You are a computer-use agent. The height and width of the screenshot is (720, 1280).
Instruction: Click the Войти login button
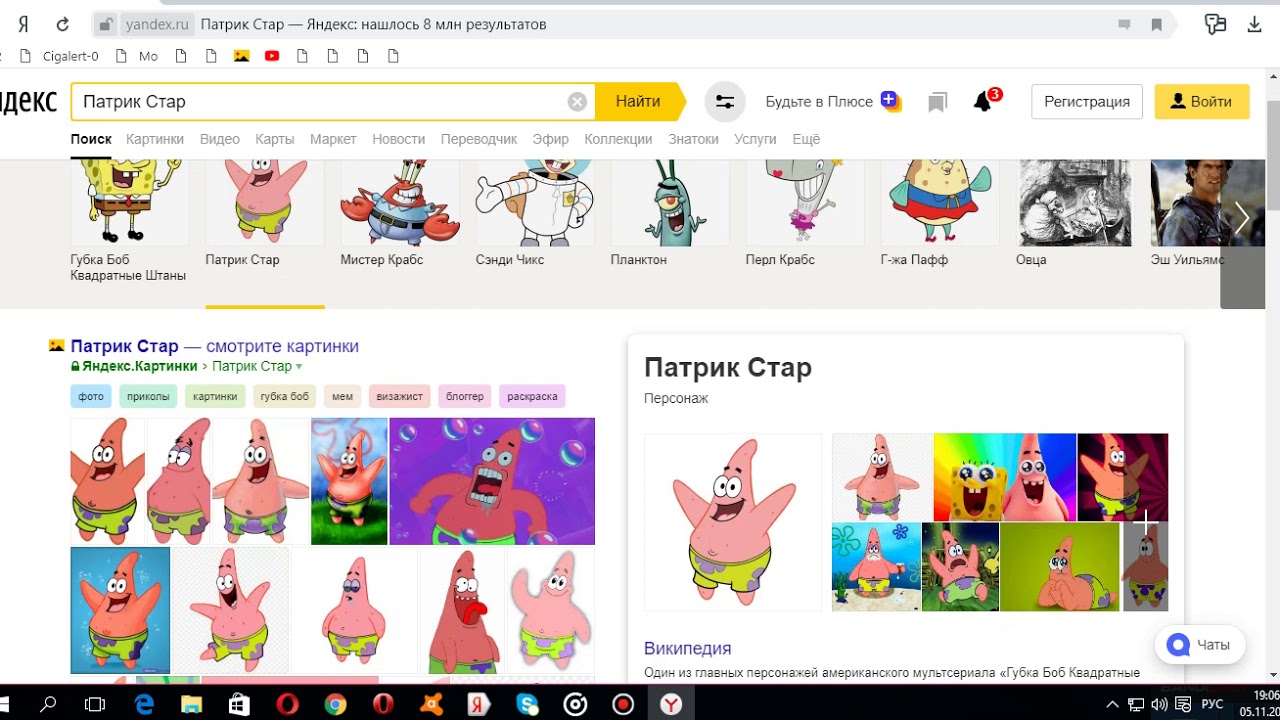coord(1202,101)
